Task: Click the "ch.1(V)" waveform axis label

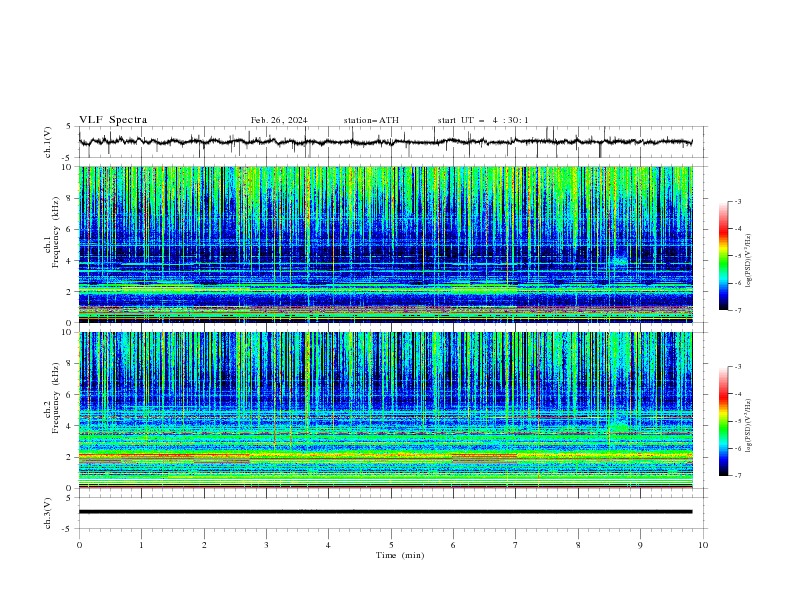Action: [x=48, y=142]
